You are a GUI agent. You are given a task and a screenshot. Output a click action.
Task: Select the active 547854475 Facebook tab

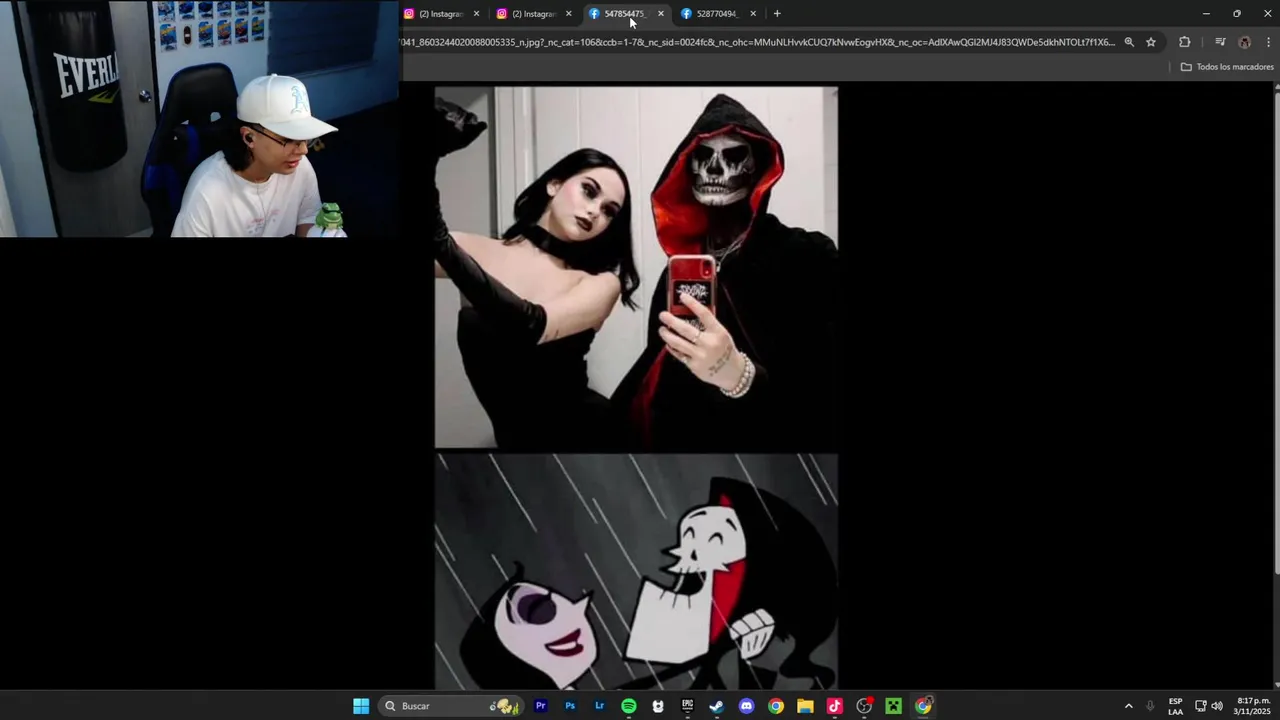click(623, 14)
